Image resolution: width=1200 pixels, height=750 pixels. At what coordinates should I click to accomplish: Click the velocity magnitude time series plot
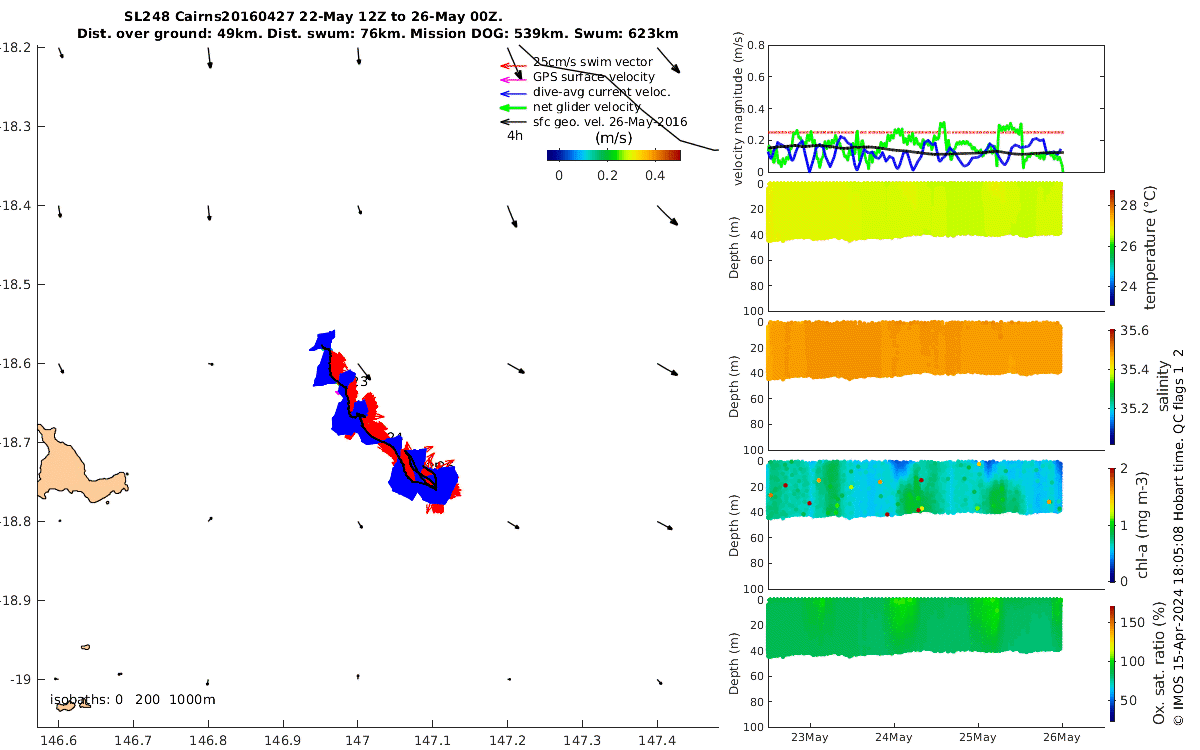[935, 108]
